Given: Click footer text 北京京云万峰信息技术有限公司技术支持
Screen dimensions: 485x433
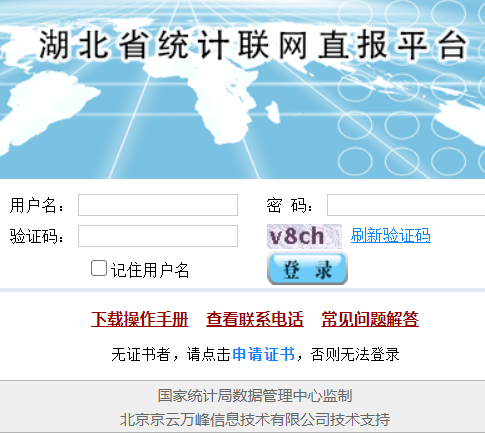Looking at the screenshot, I should pyautogui.click(x=255, y=419).
